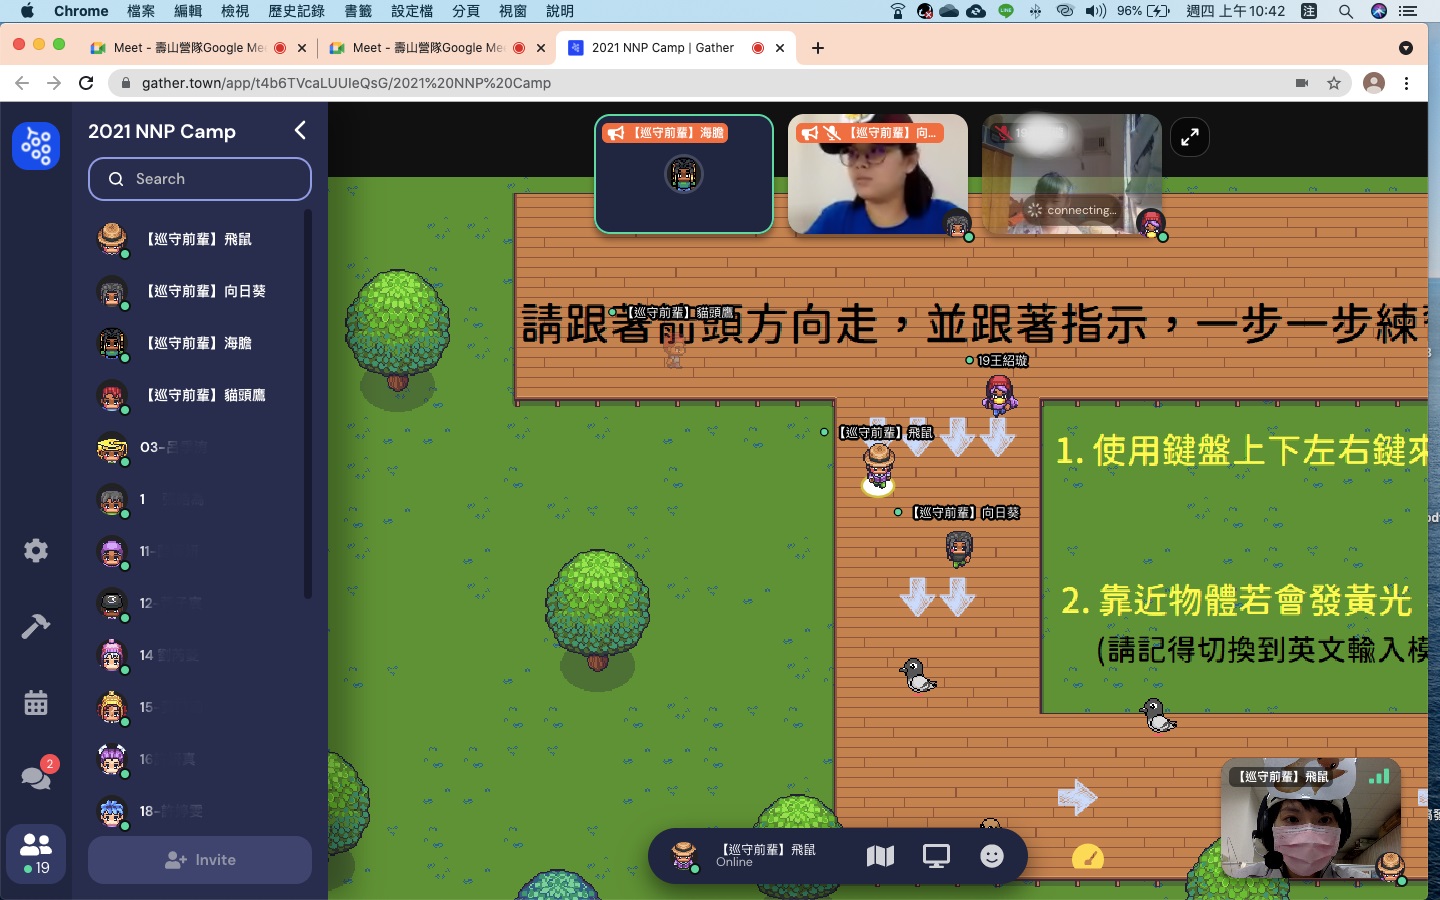Click 19王紹璇 avatar on the map
1440x900 pixels.
pos(999,394)
